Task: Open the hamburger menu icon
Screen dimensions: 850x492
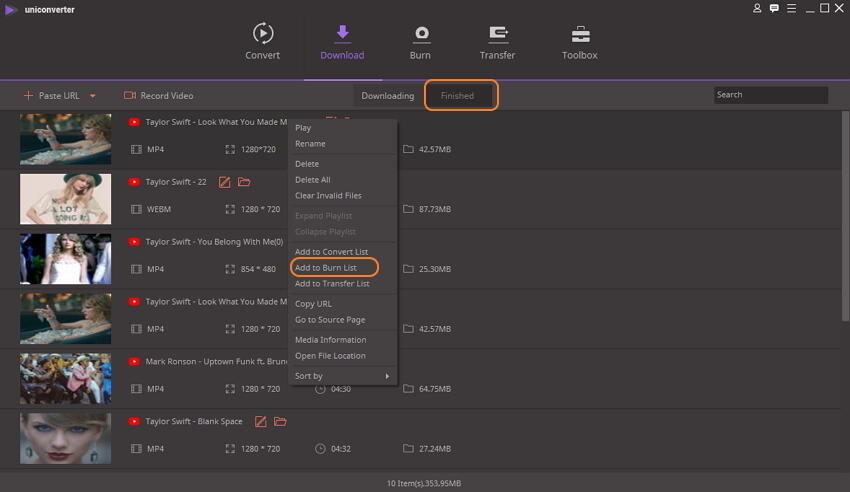Action: coord(791,8)
